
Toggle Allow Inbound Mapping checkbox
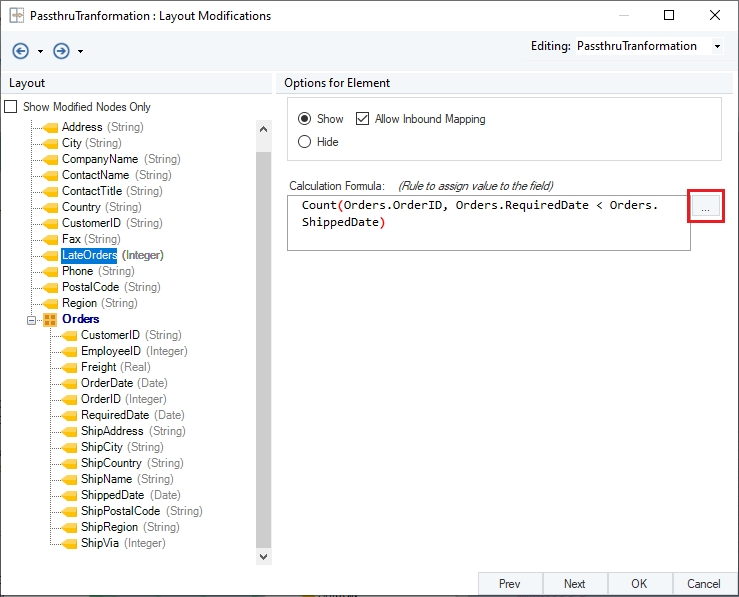point(362,119)
